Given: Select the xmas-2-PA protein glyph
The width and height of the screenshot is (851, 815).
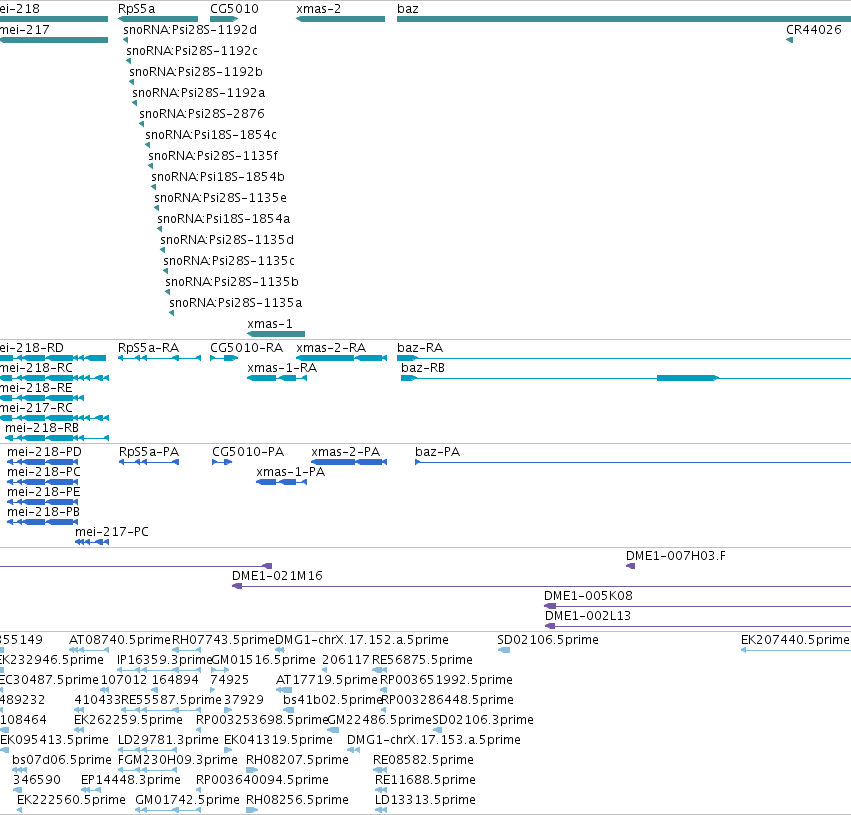Looking at the screenshot, I should coord(349,462).
